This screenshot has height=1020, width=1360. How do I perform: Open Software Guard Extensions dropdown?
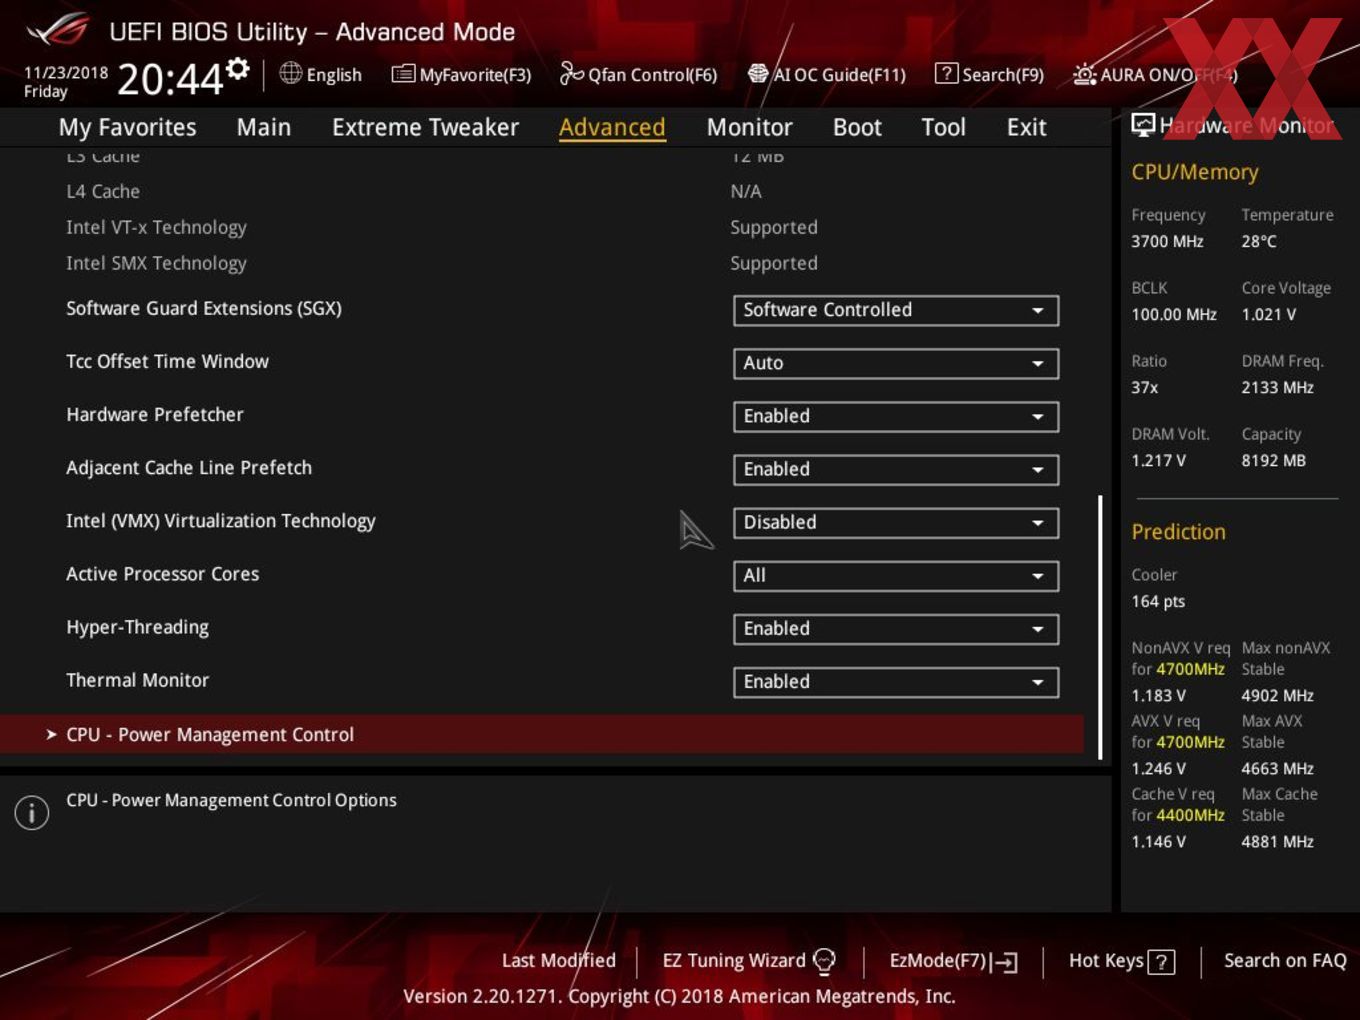coord(896,310)
